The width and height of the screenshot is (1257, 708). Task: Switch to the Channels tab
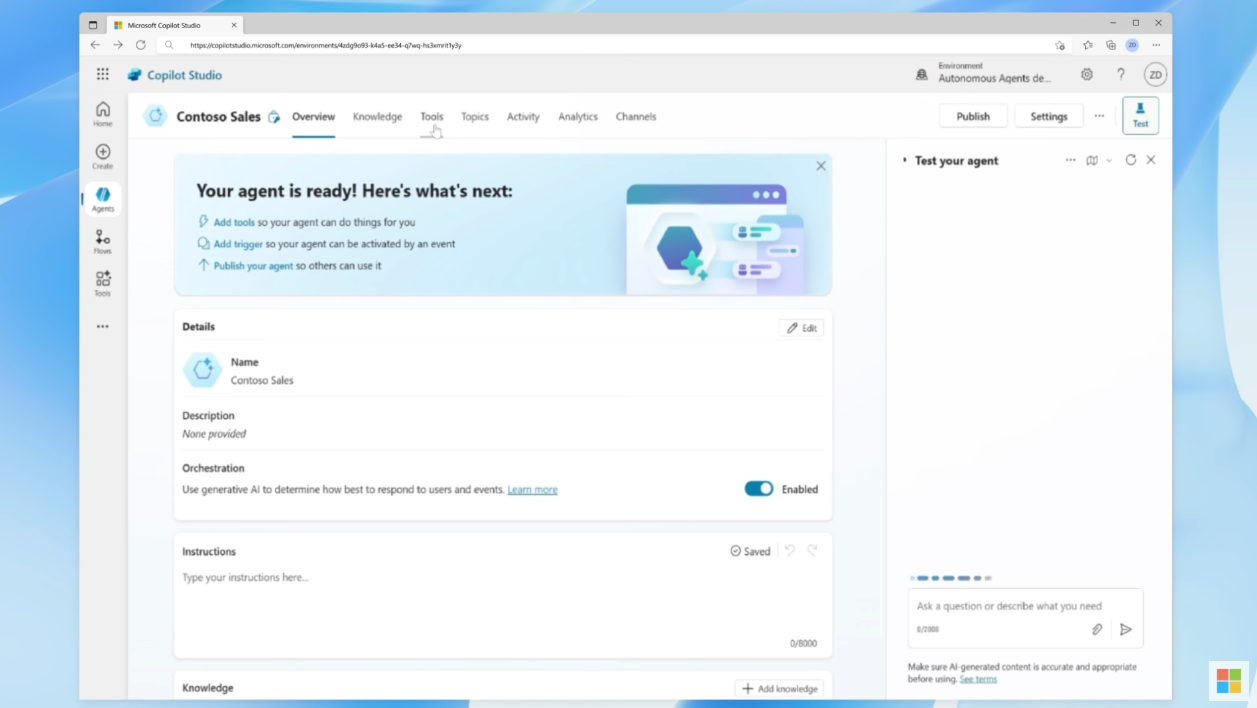point(636,117)
